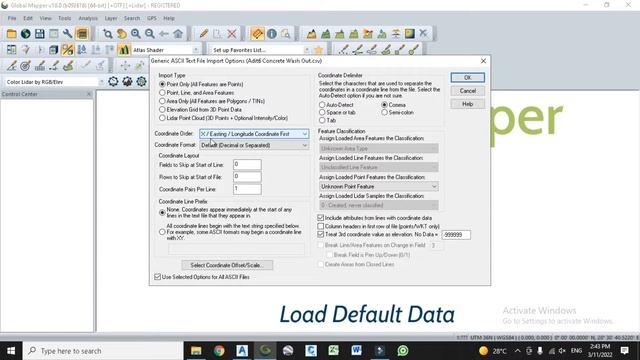Viewport: 640px width, 360px height.
Task: Select the Measure ruler tool
Action: 257,34
